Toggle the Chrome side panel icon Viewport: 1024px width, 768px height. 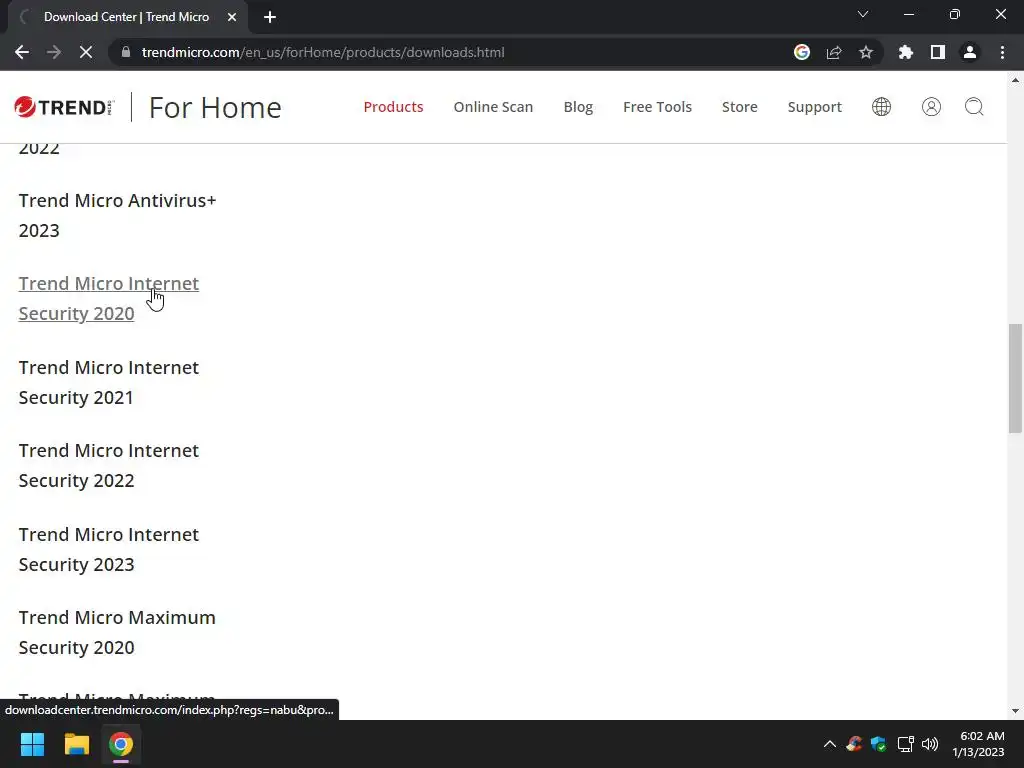click(x=937, y=52)
